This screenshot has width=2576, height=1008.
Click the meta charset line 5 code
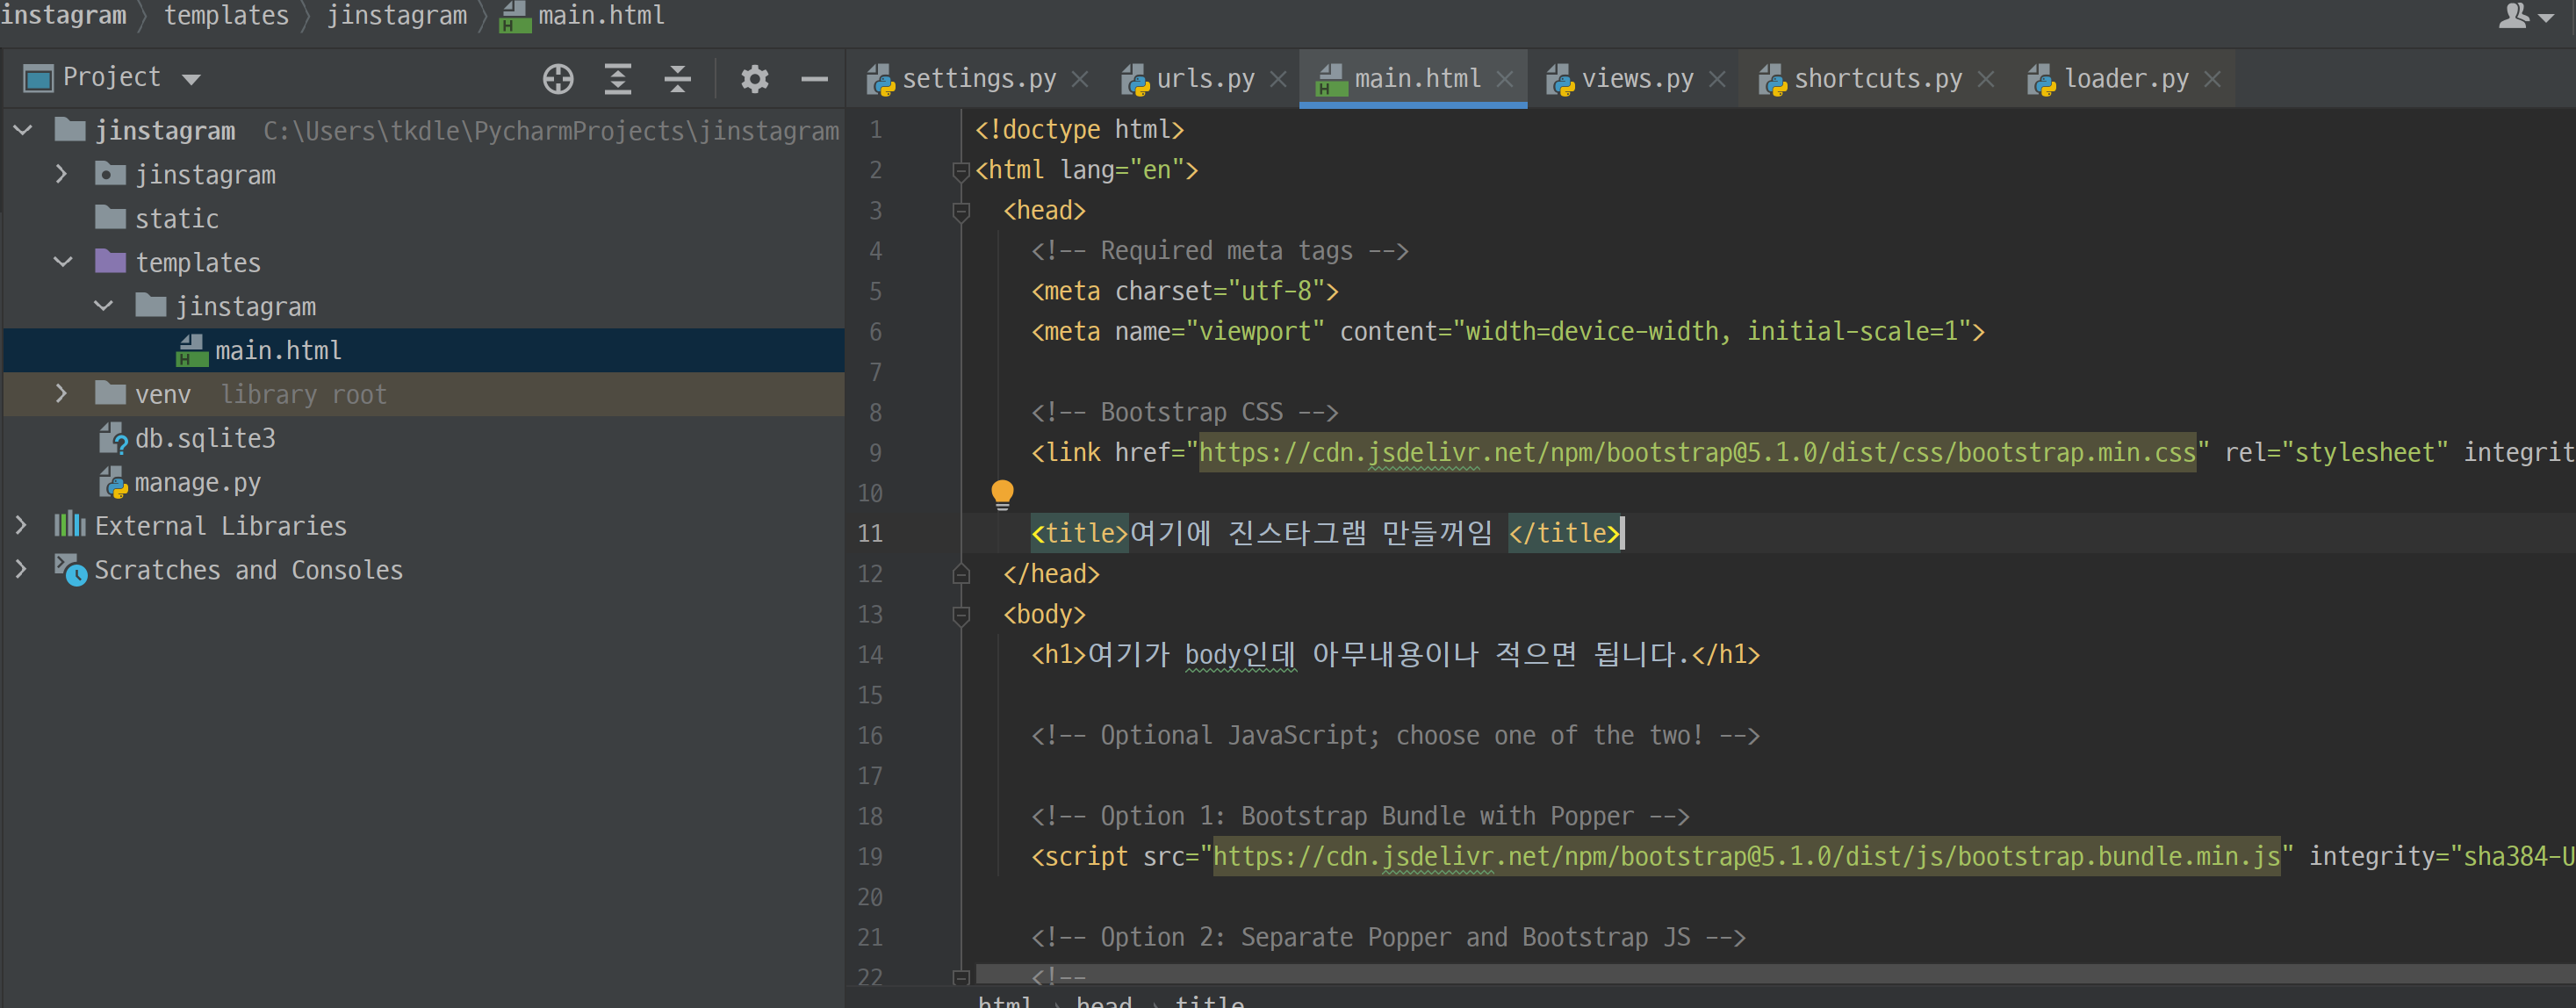click(x=1185, y=292)
